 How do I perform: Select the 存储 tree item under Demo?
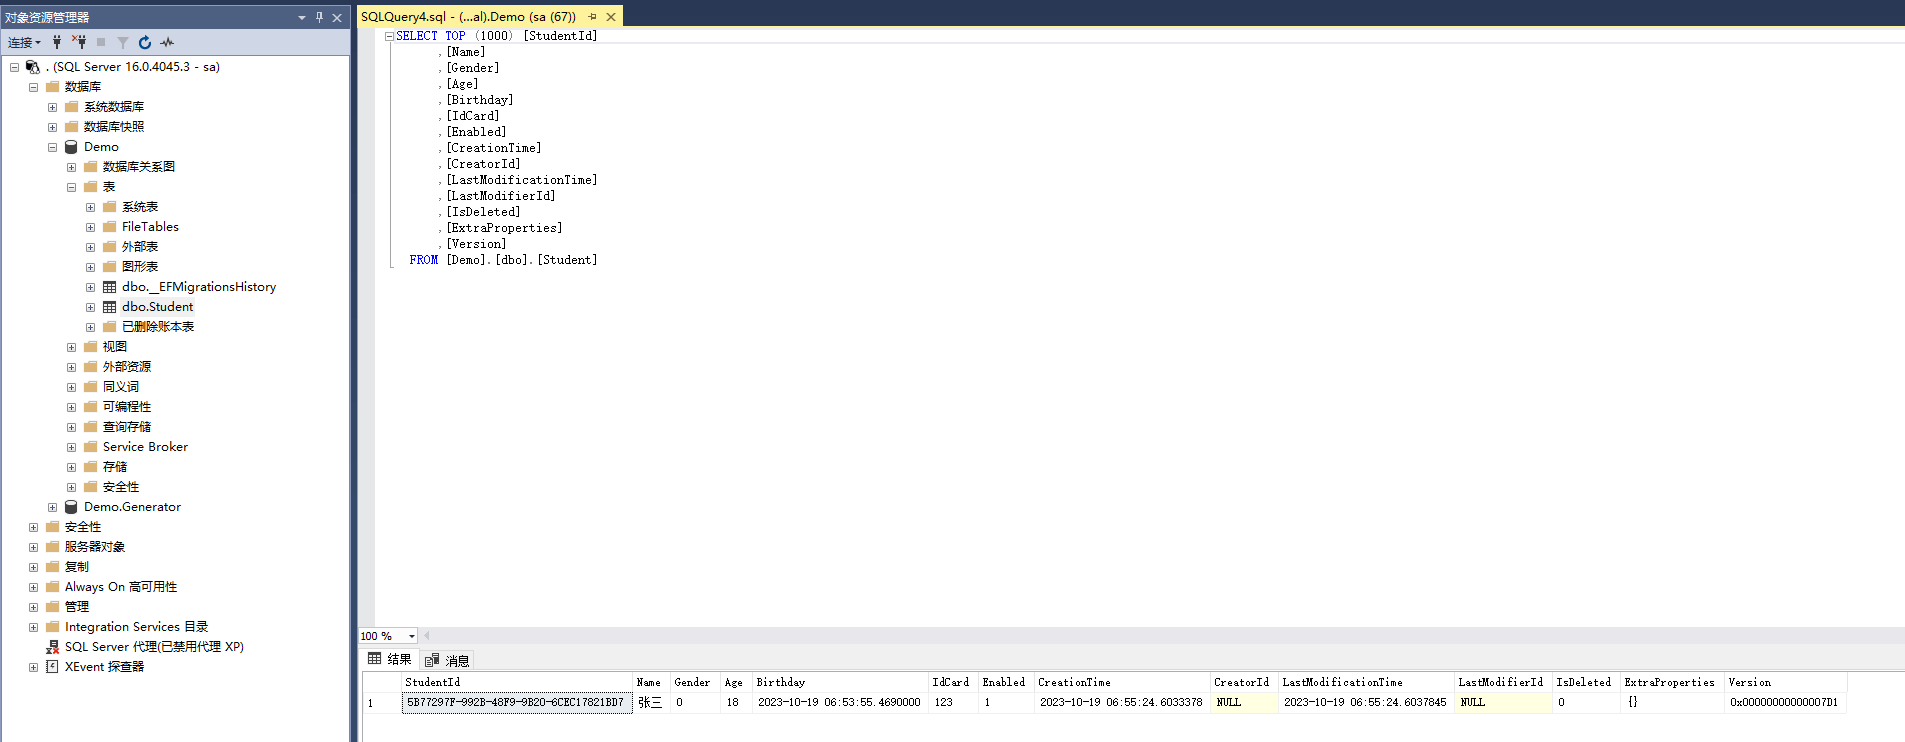(x=115, y=467)
